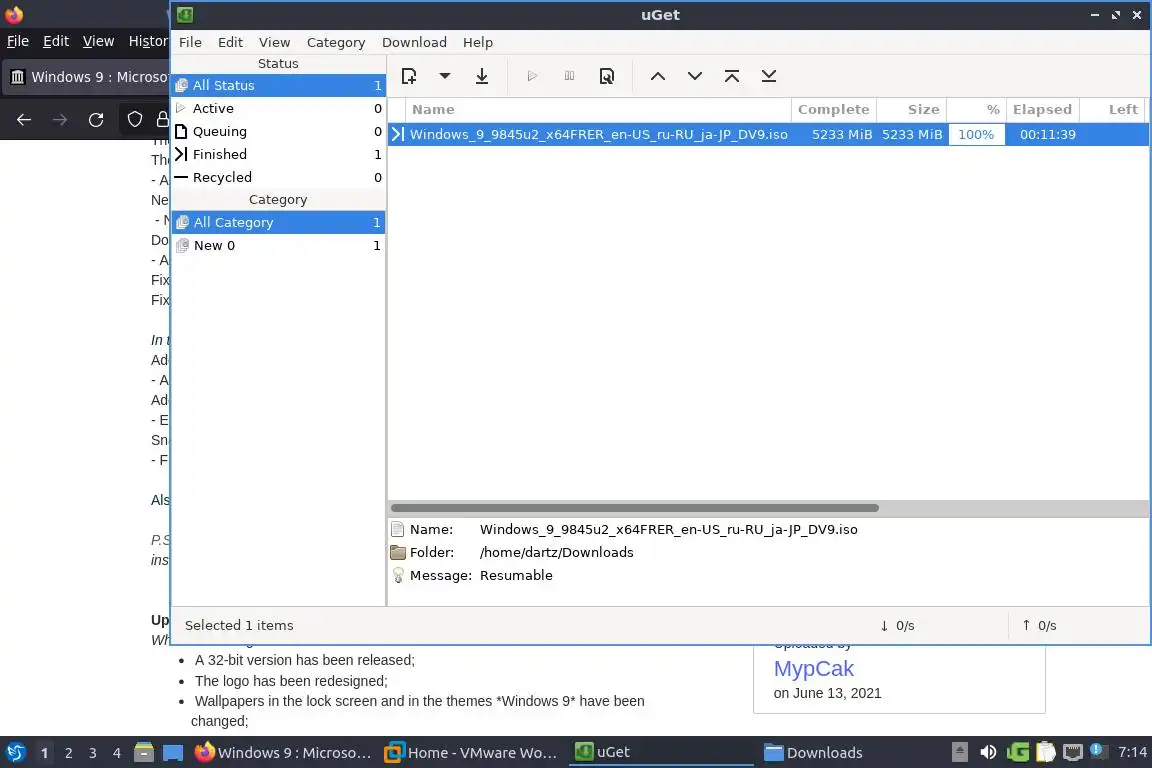The height and width of the screenshot is (768, 1152).
Task: Switch to workspace 4 in taskbar
Action: click(117, 753)
